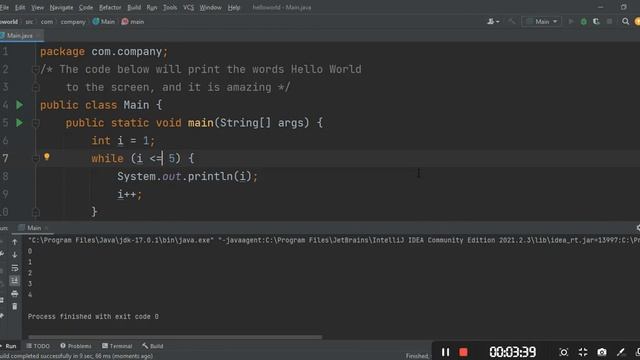Open the Refactor menu
The width and height of the screenshot is (640, 360).
click(x=110, y=7)
